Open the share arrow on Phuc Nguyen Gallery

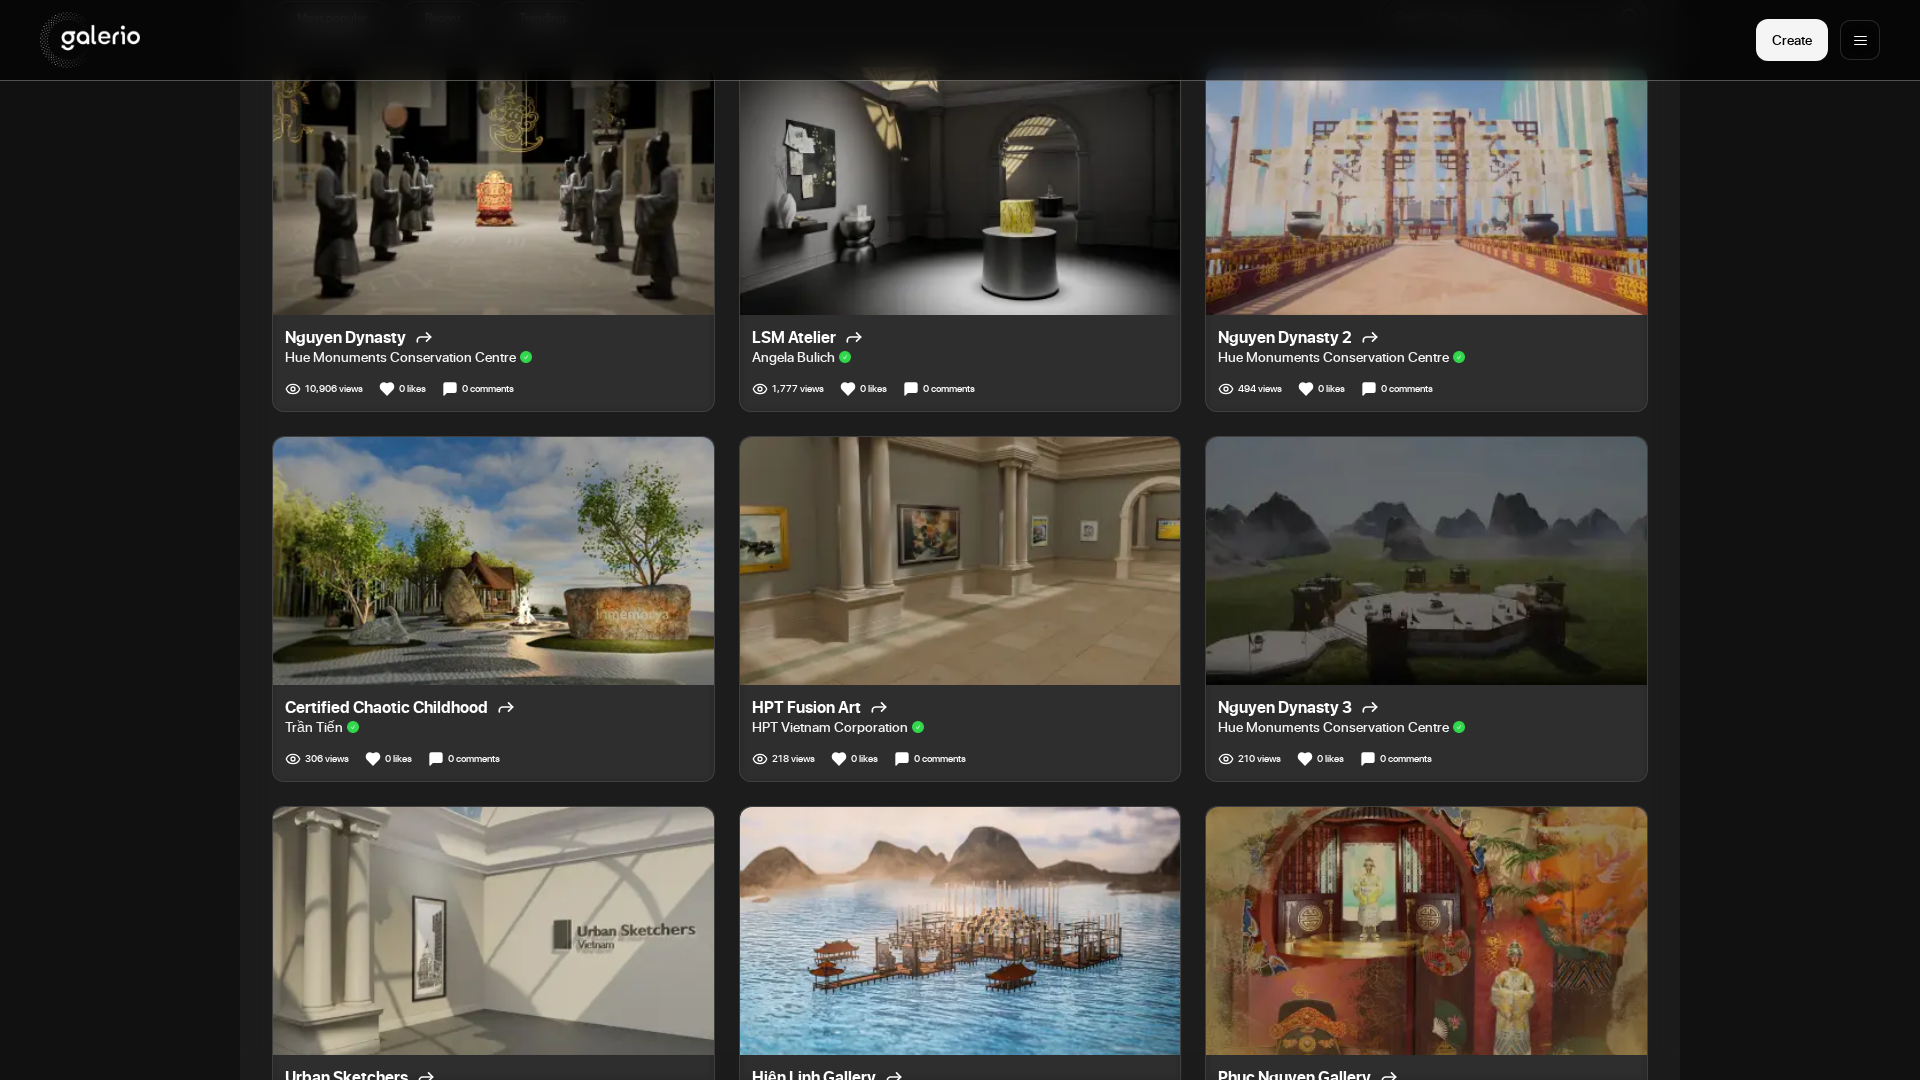[1388, 1075]
